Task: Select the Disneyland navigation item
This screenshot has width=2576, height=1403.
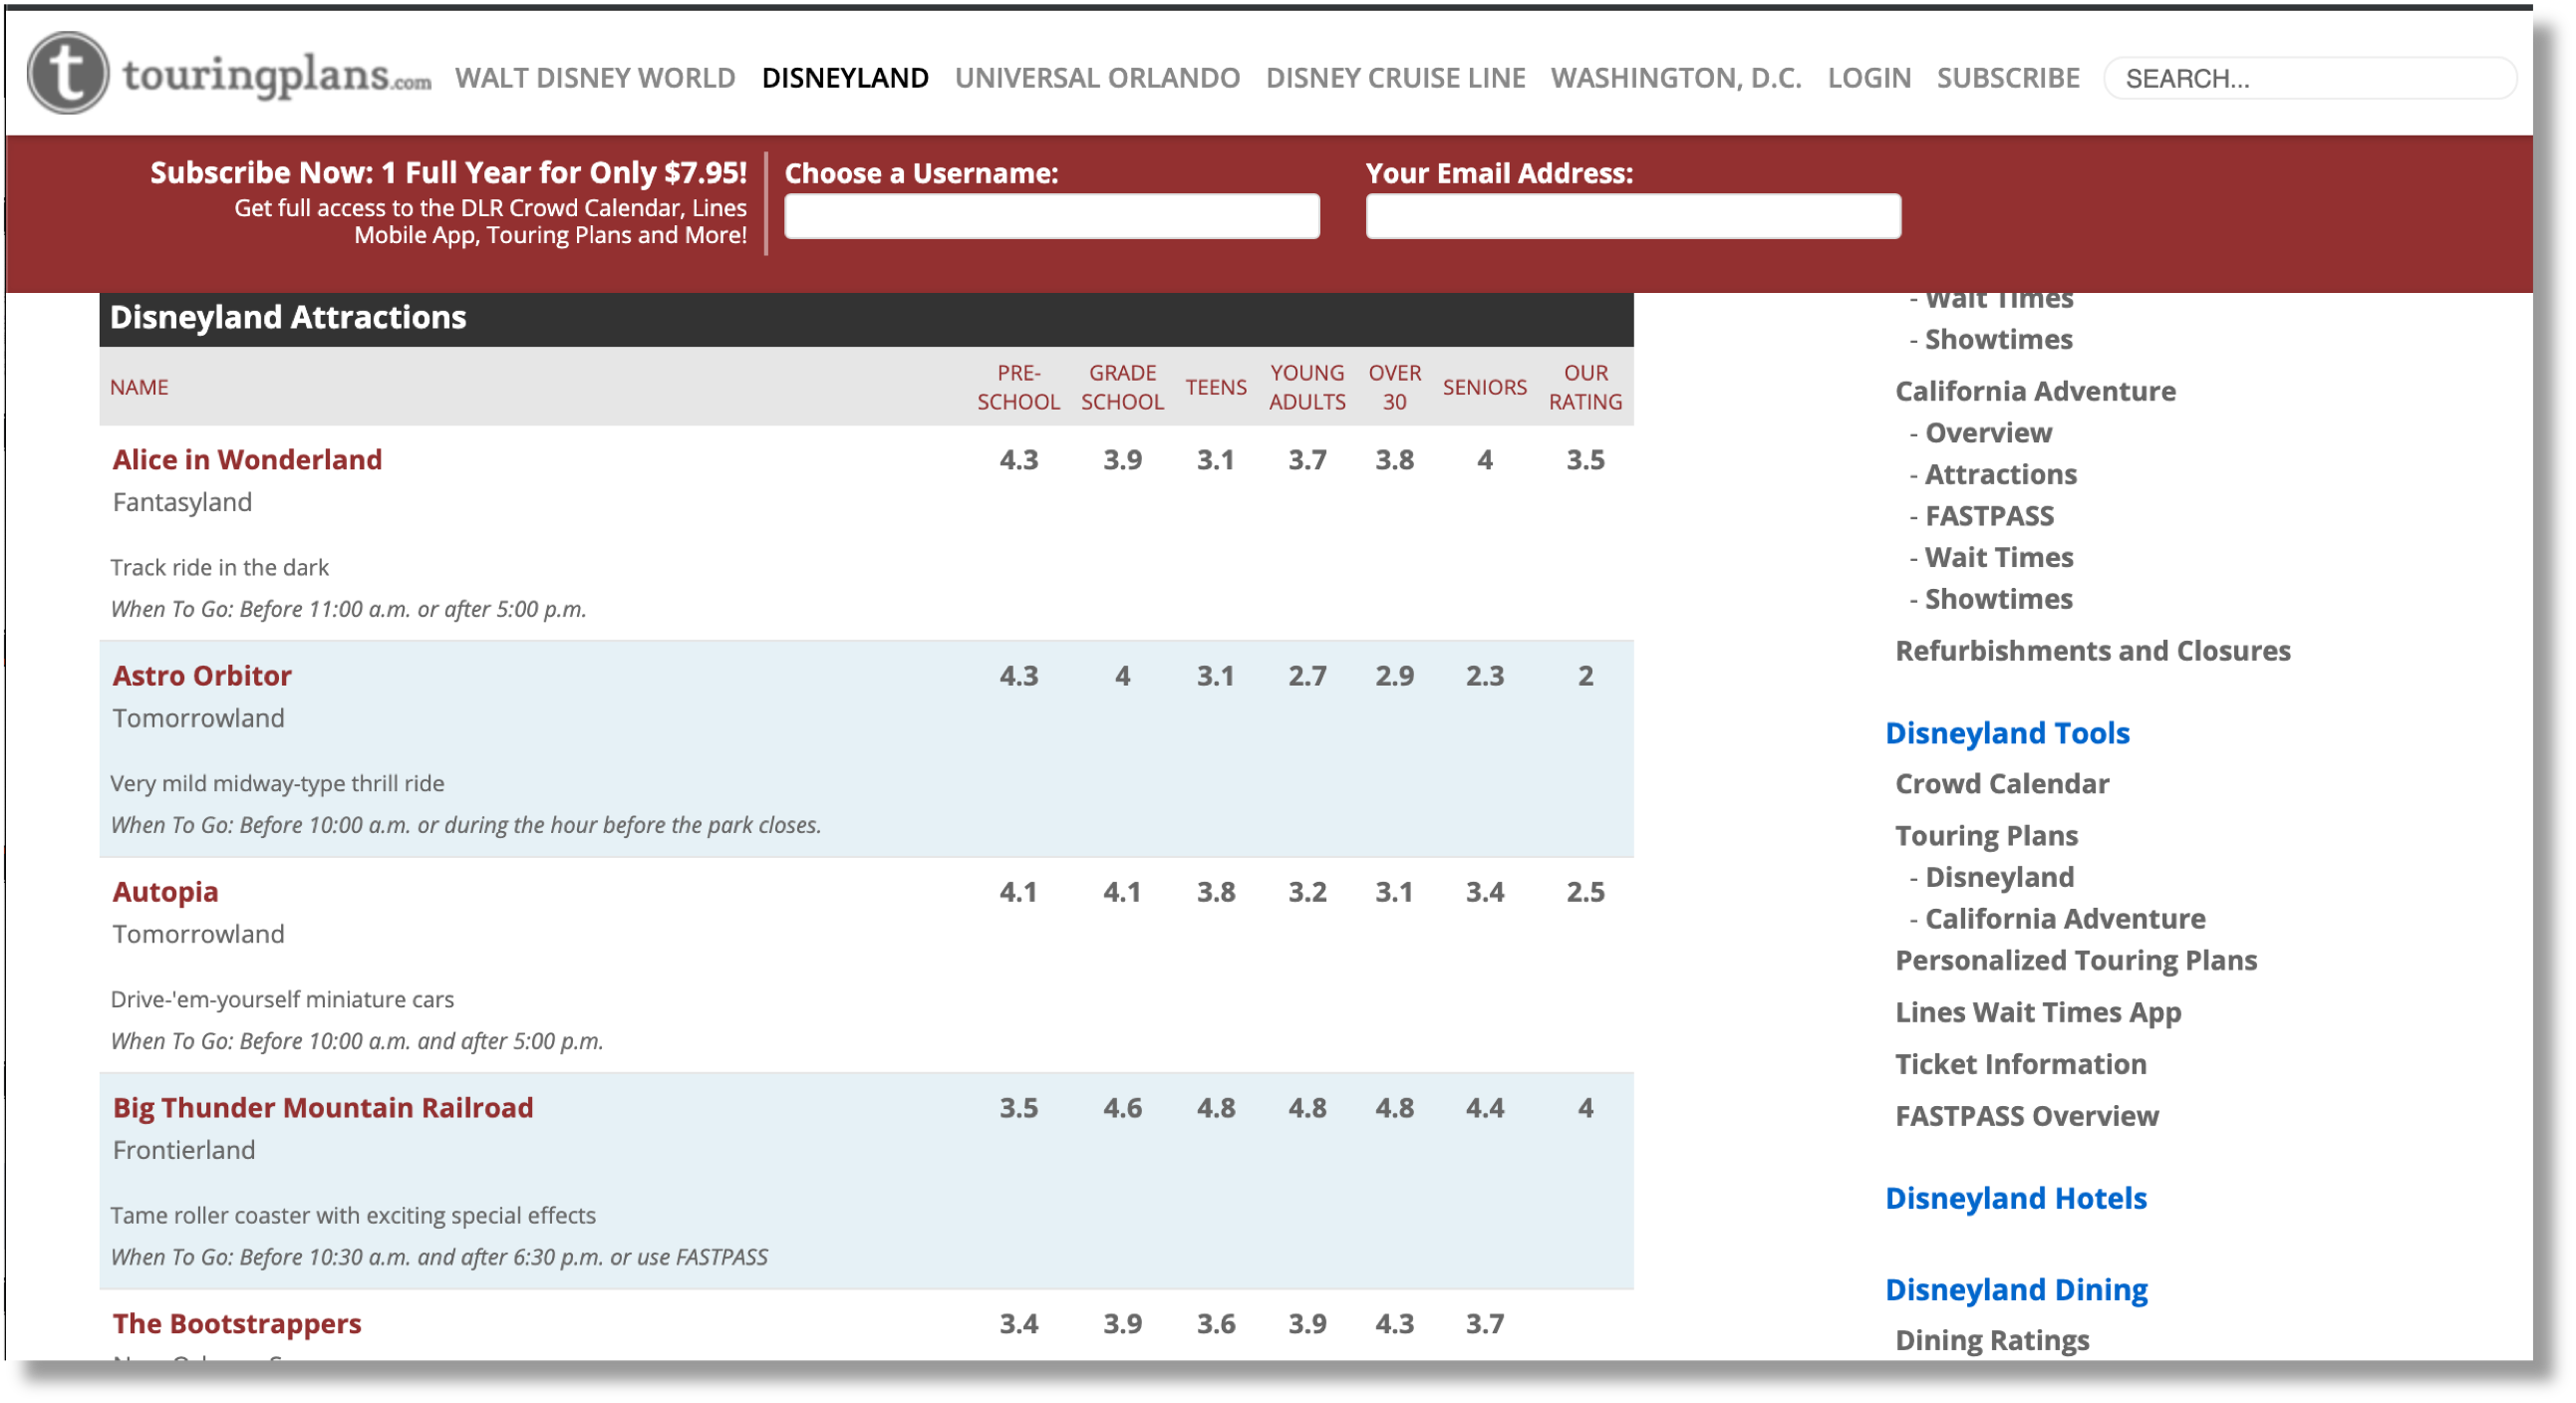Action: click(844, 78)
